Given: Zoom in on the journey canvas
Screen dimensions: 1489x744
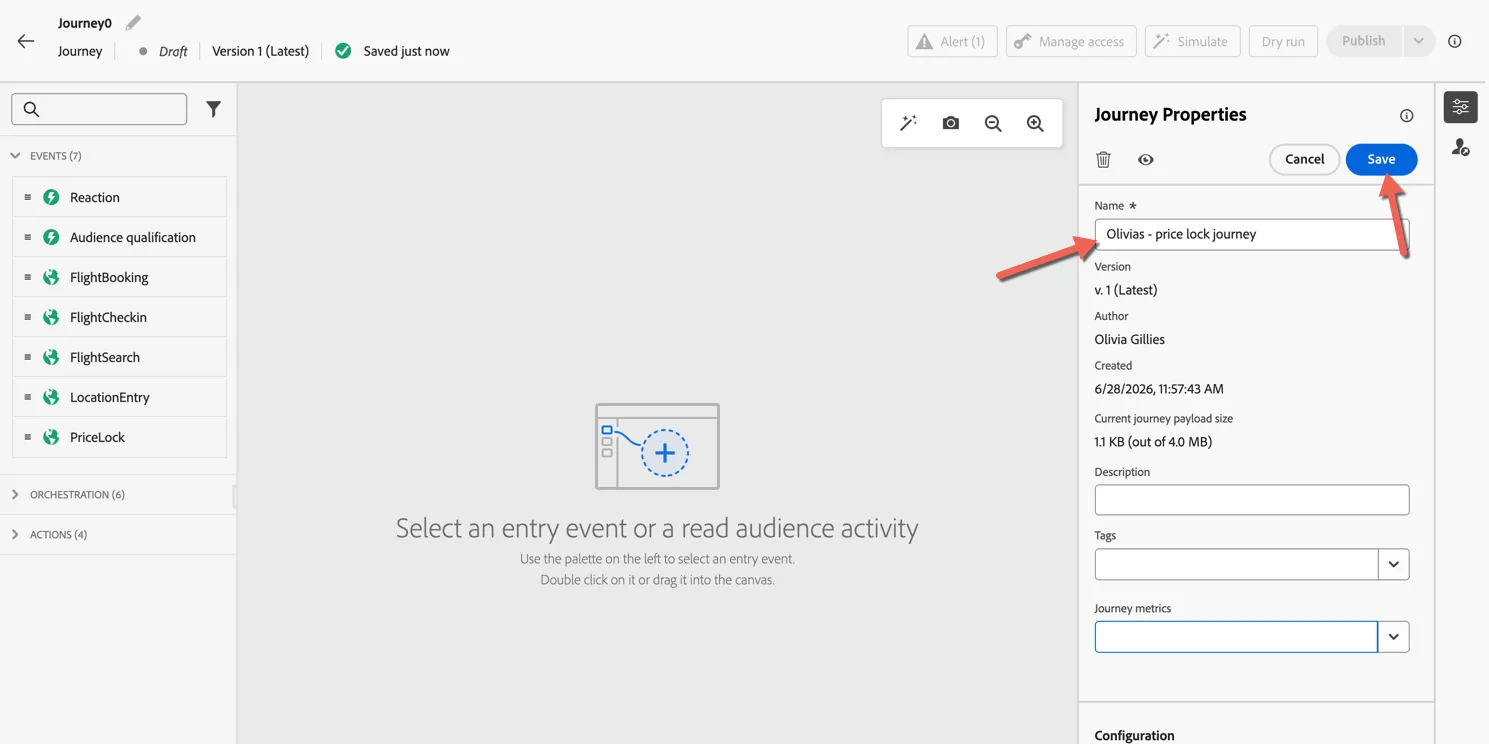Looking at the screenshot, I should pyautogui.click(x=1035, y=123).
